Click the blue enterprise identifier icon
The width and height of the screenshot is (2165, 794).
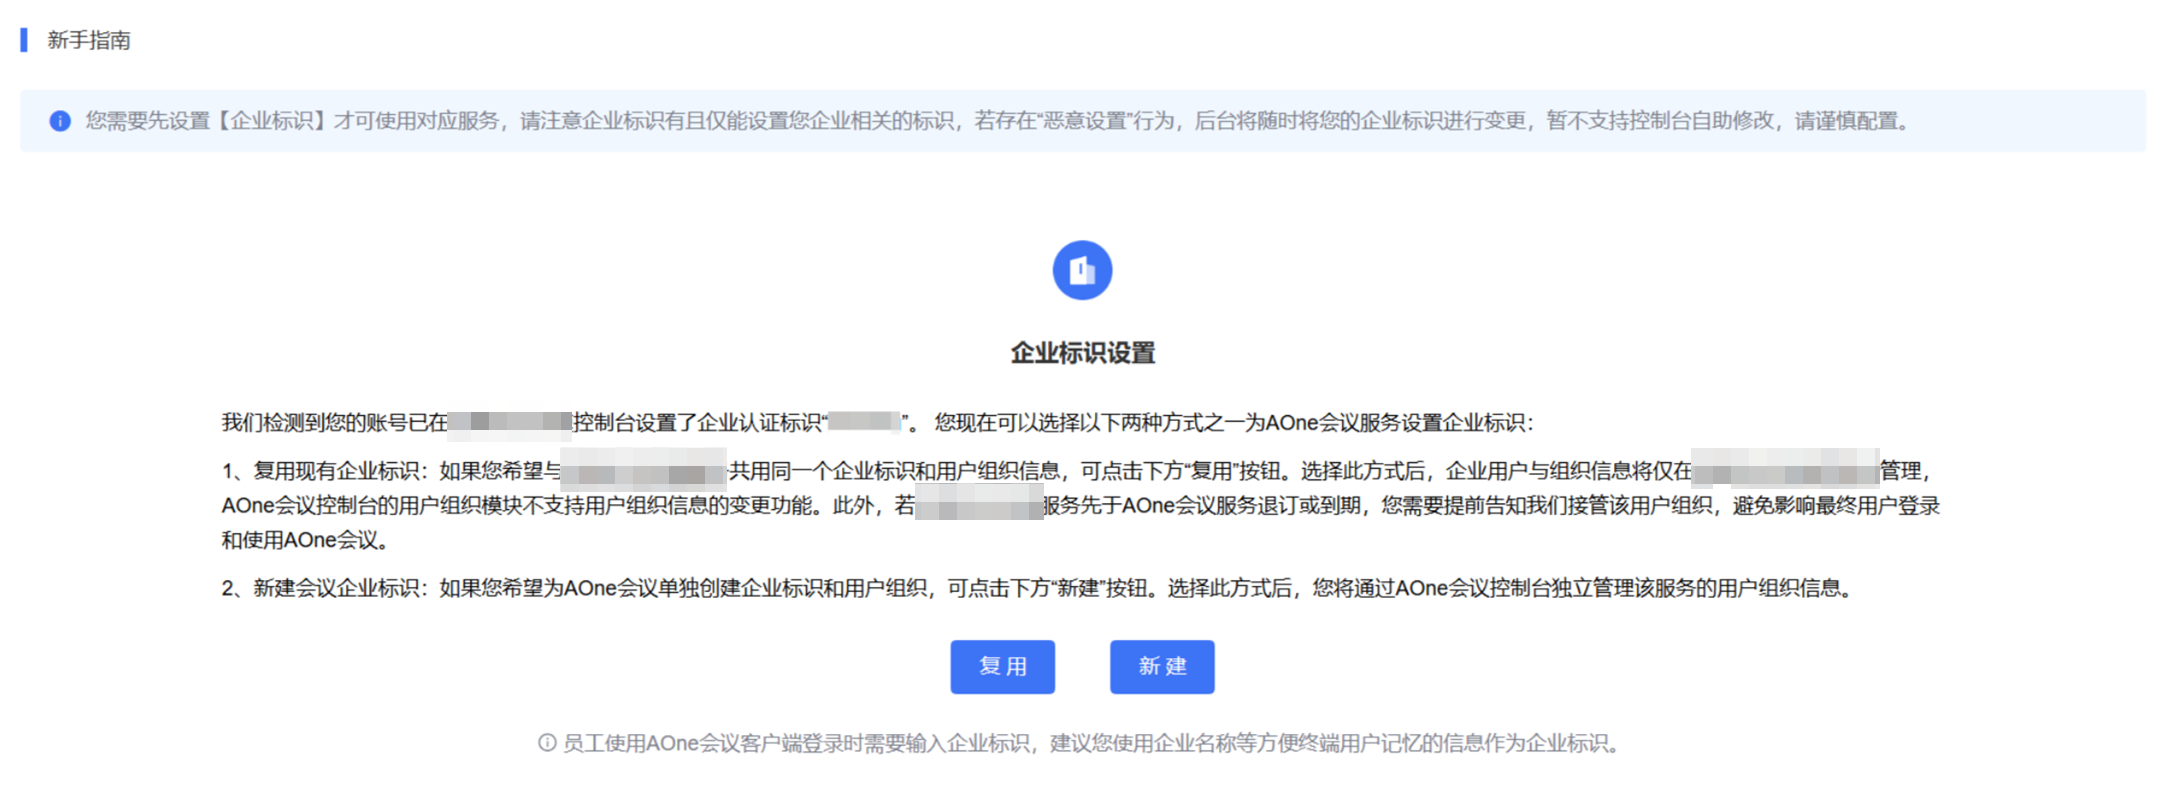tap(1082, 270)
